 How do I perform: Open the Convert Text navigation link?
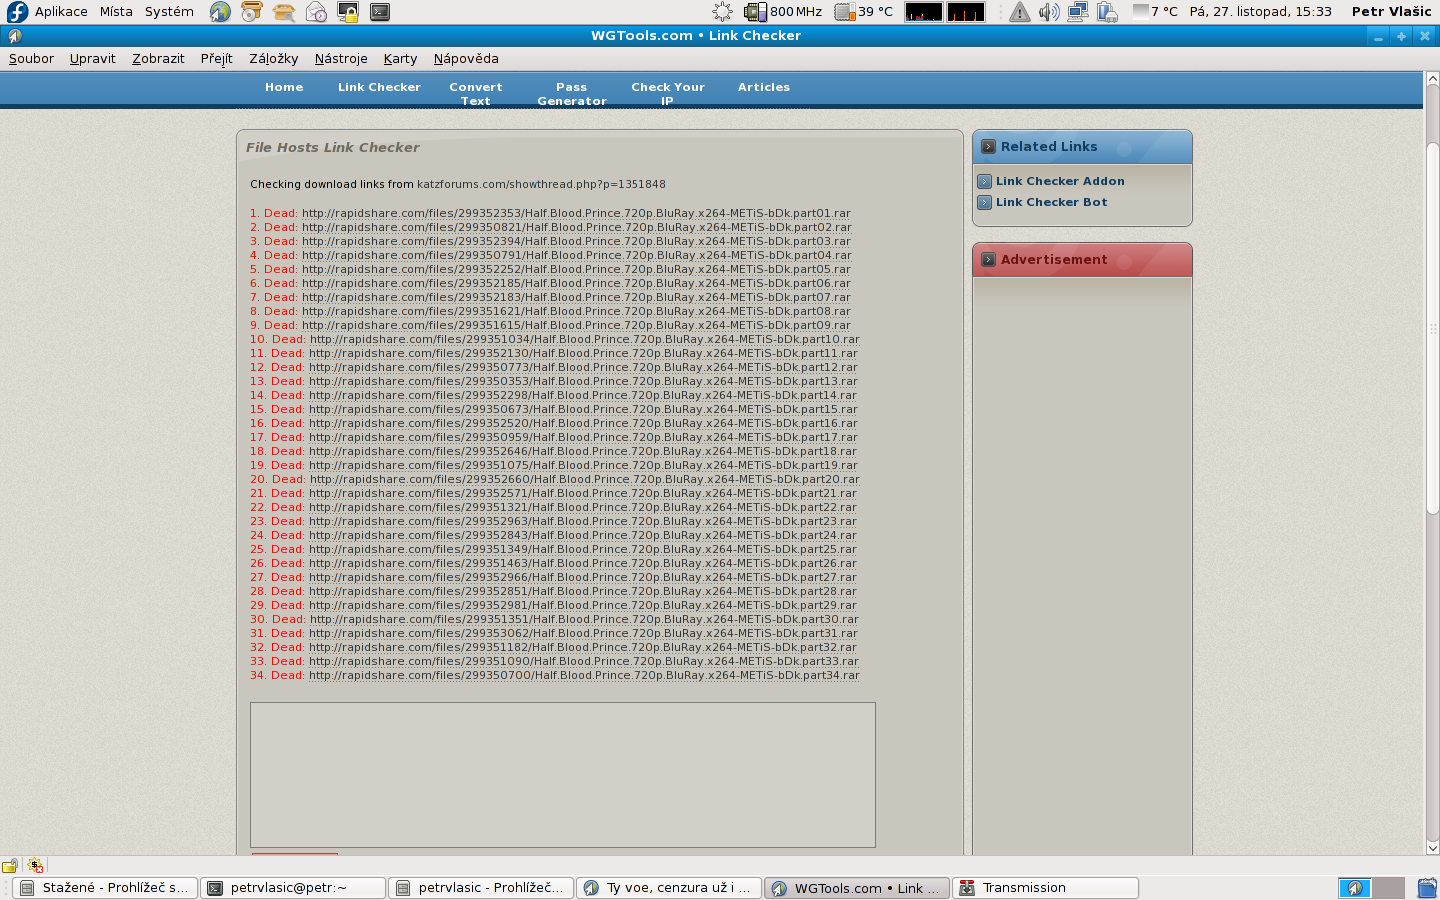476,94
